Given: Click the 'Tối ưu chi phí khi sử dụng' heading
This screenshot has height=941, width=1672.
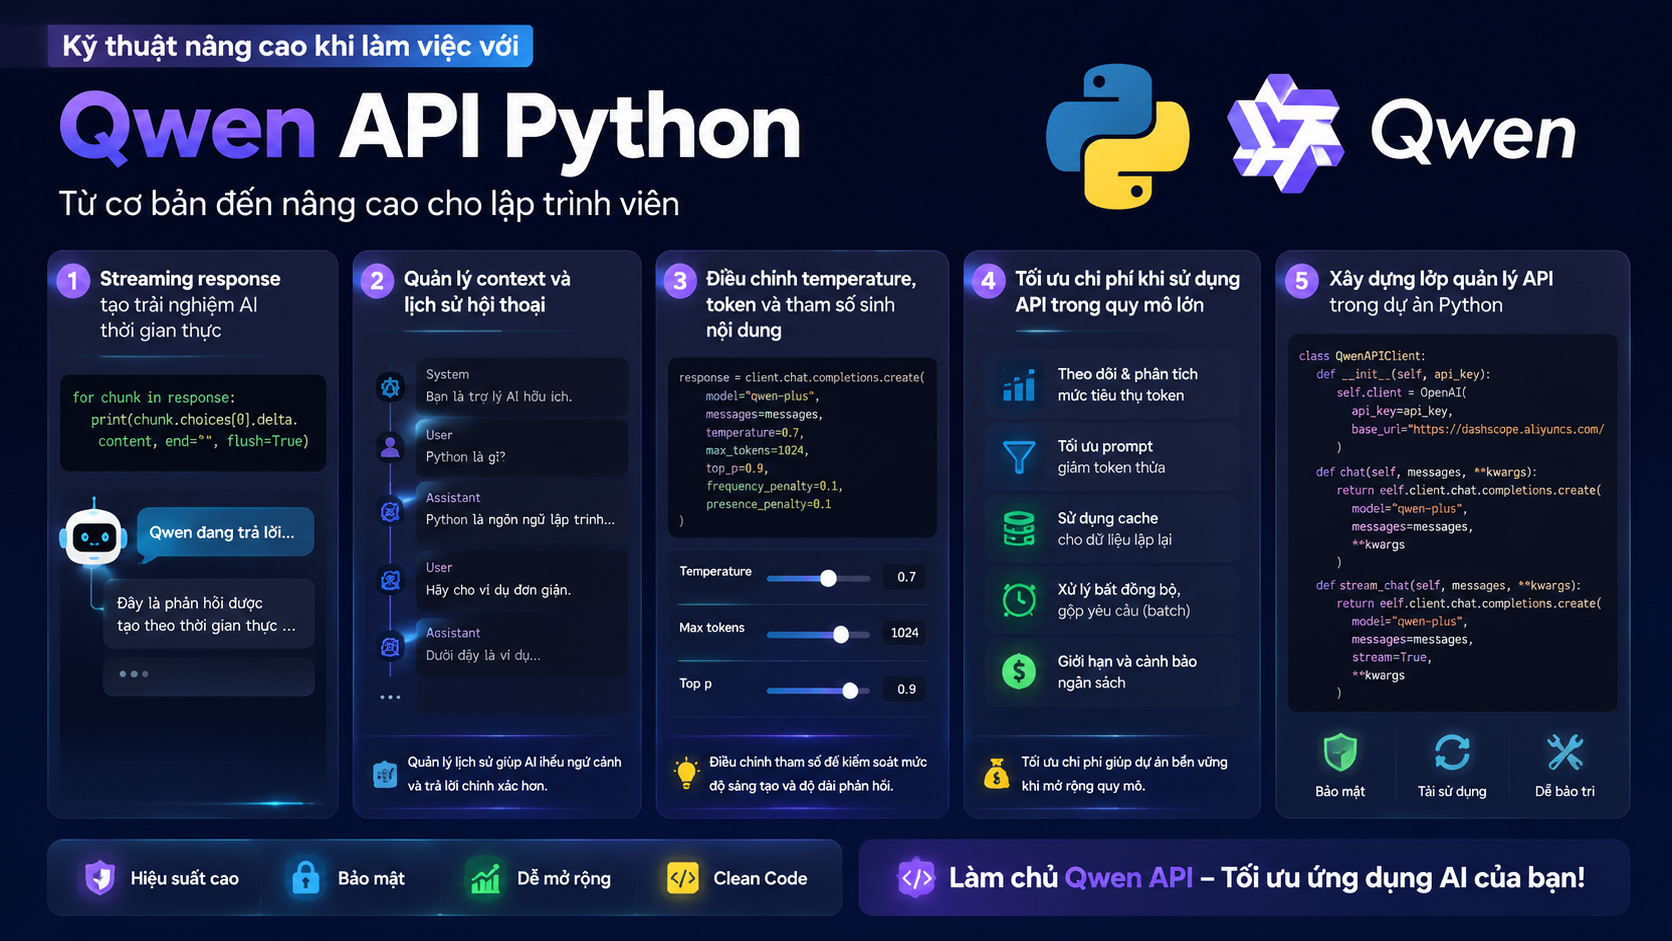Looking at the screenshot, I should pyautogui.click(x=1128, y=279).
